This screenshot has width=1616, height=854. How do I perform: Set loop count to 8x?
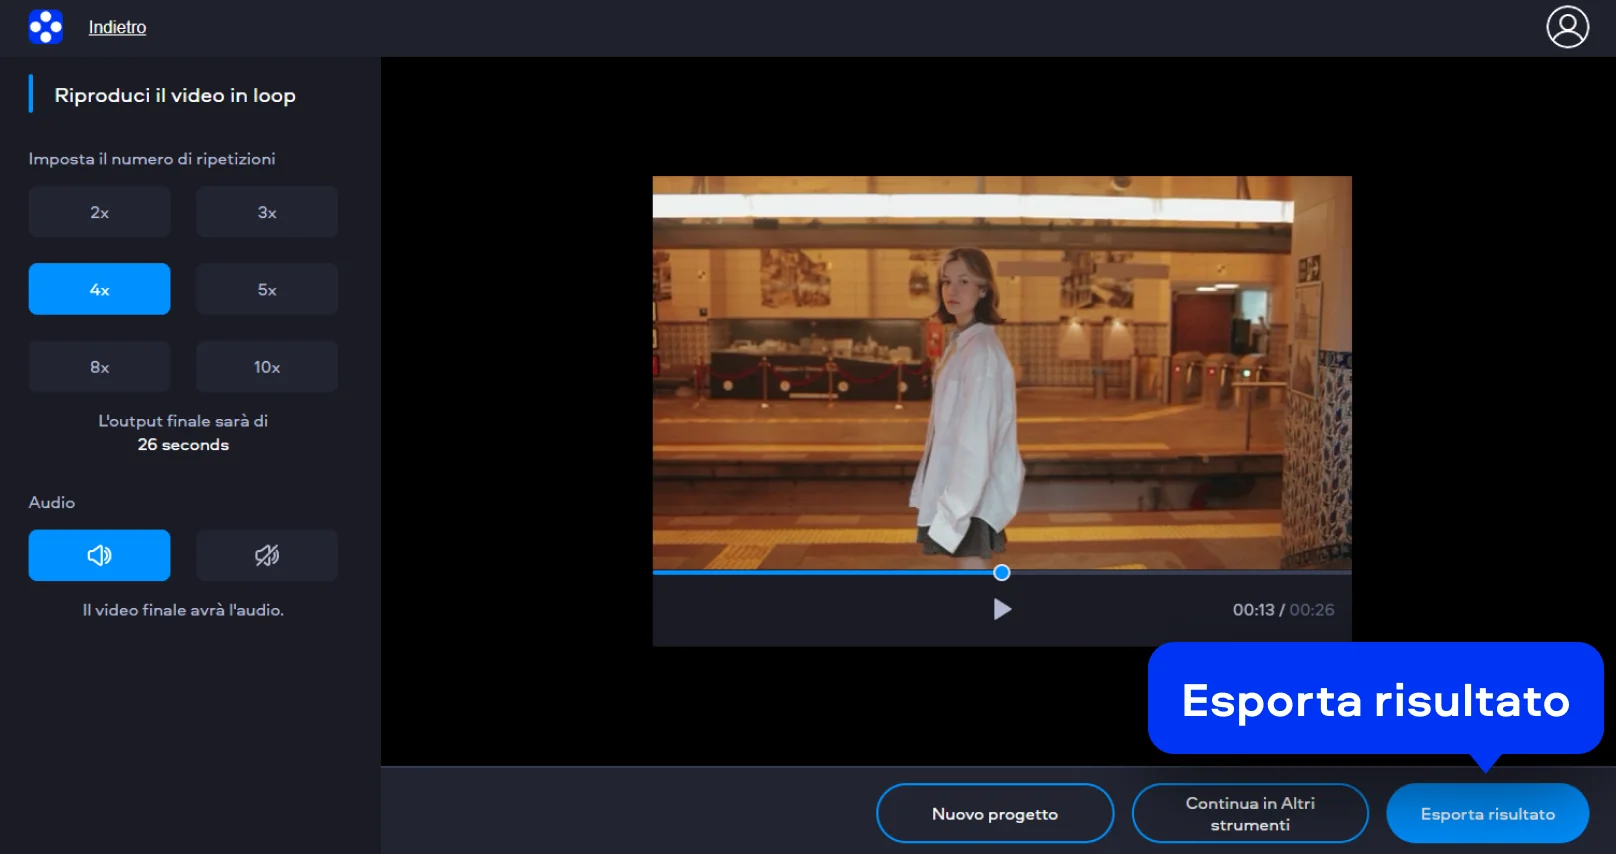(x=99, y=367)
